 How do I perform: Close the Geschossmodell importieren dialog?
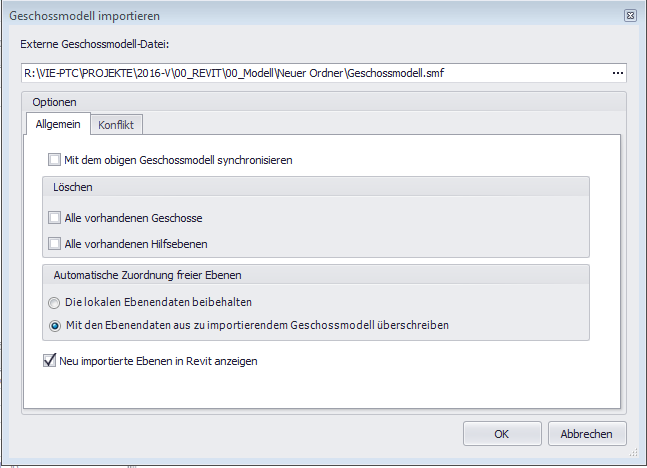point(630,17)
